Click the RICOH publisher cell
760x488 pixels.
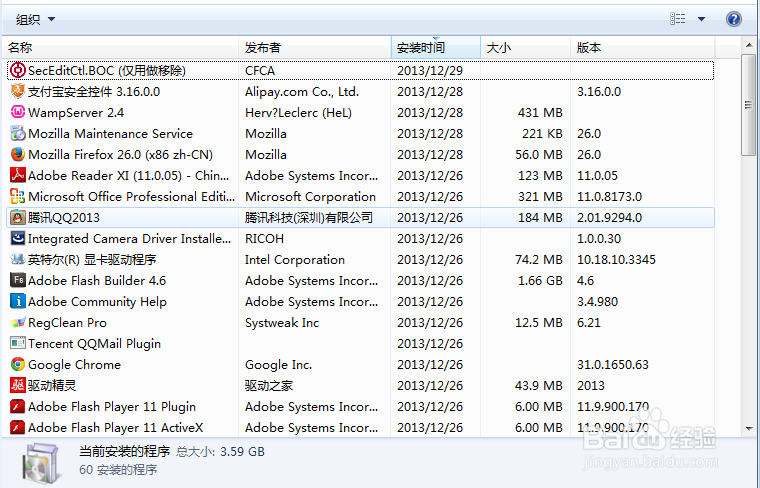[264, 238]
